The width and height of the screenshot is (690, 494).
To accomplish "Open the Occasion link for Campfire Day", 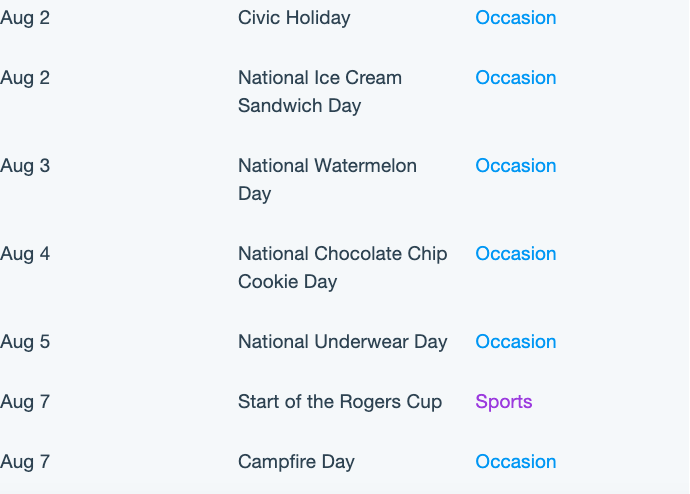I will point(515,462).
